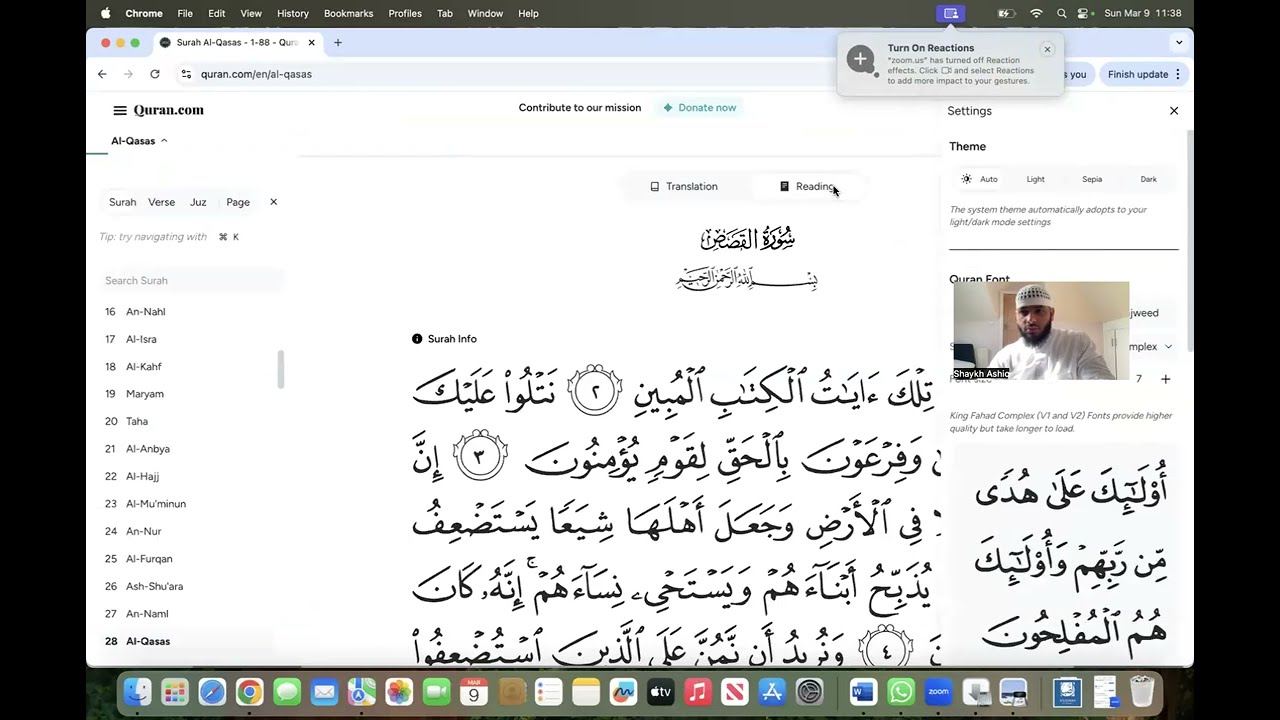Go back in Chrome

(x=102, y=74)
